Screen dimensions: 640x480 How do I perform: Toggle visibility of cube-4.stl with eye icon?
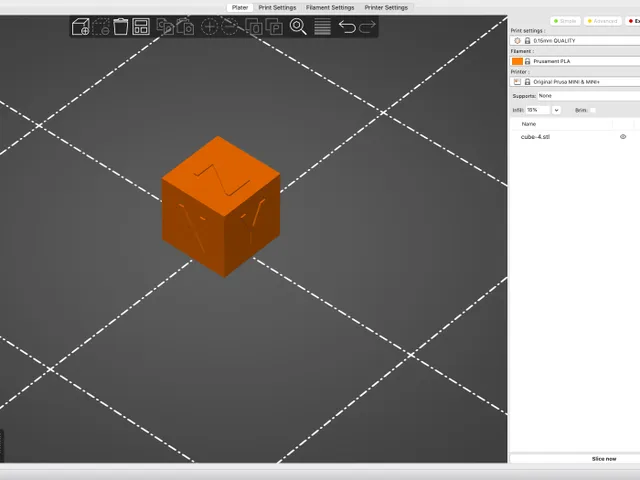pos(623,137)
